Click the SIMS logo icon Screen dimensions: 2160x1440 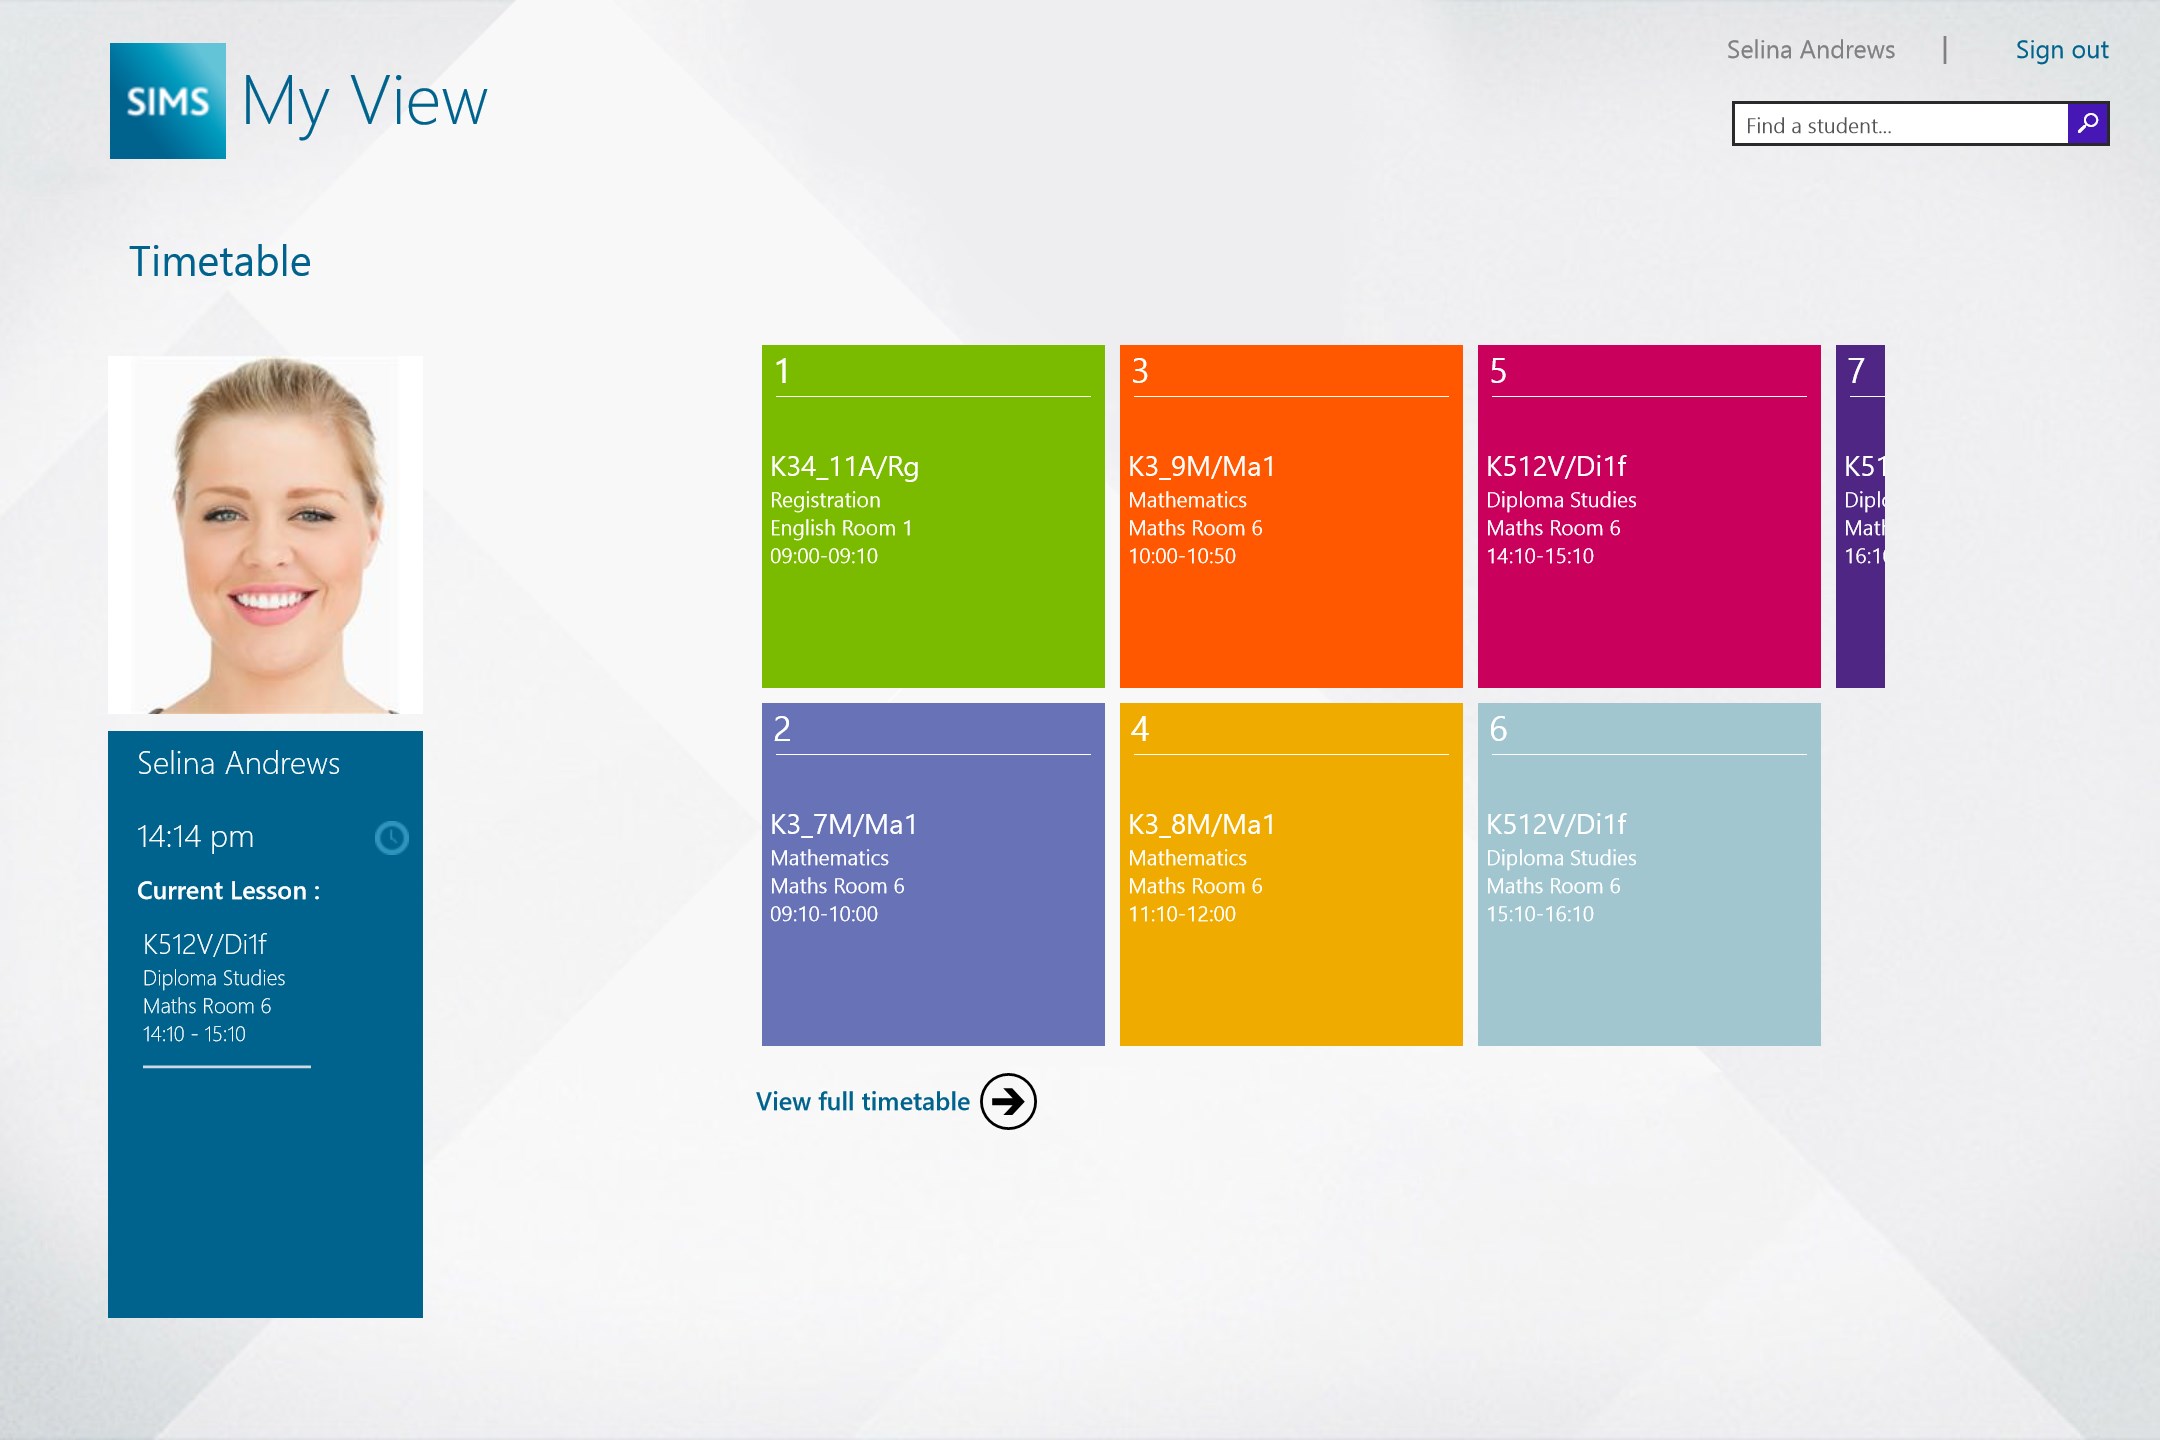coord(167,101)
